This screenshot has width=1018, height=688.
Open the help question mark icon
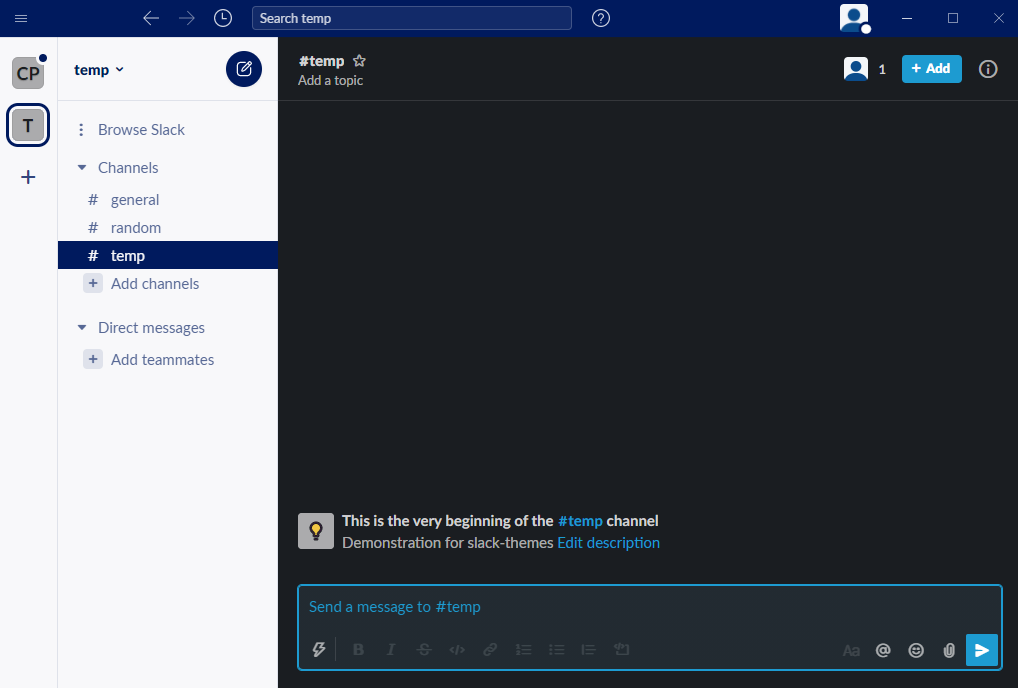601,18
